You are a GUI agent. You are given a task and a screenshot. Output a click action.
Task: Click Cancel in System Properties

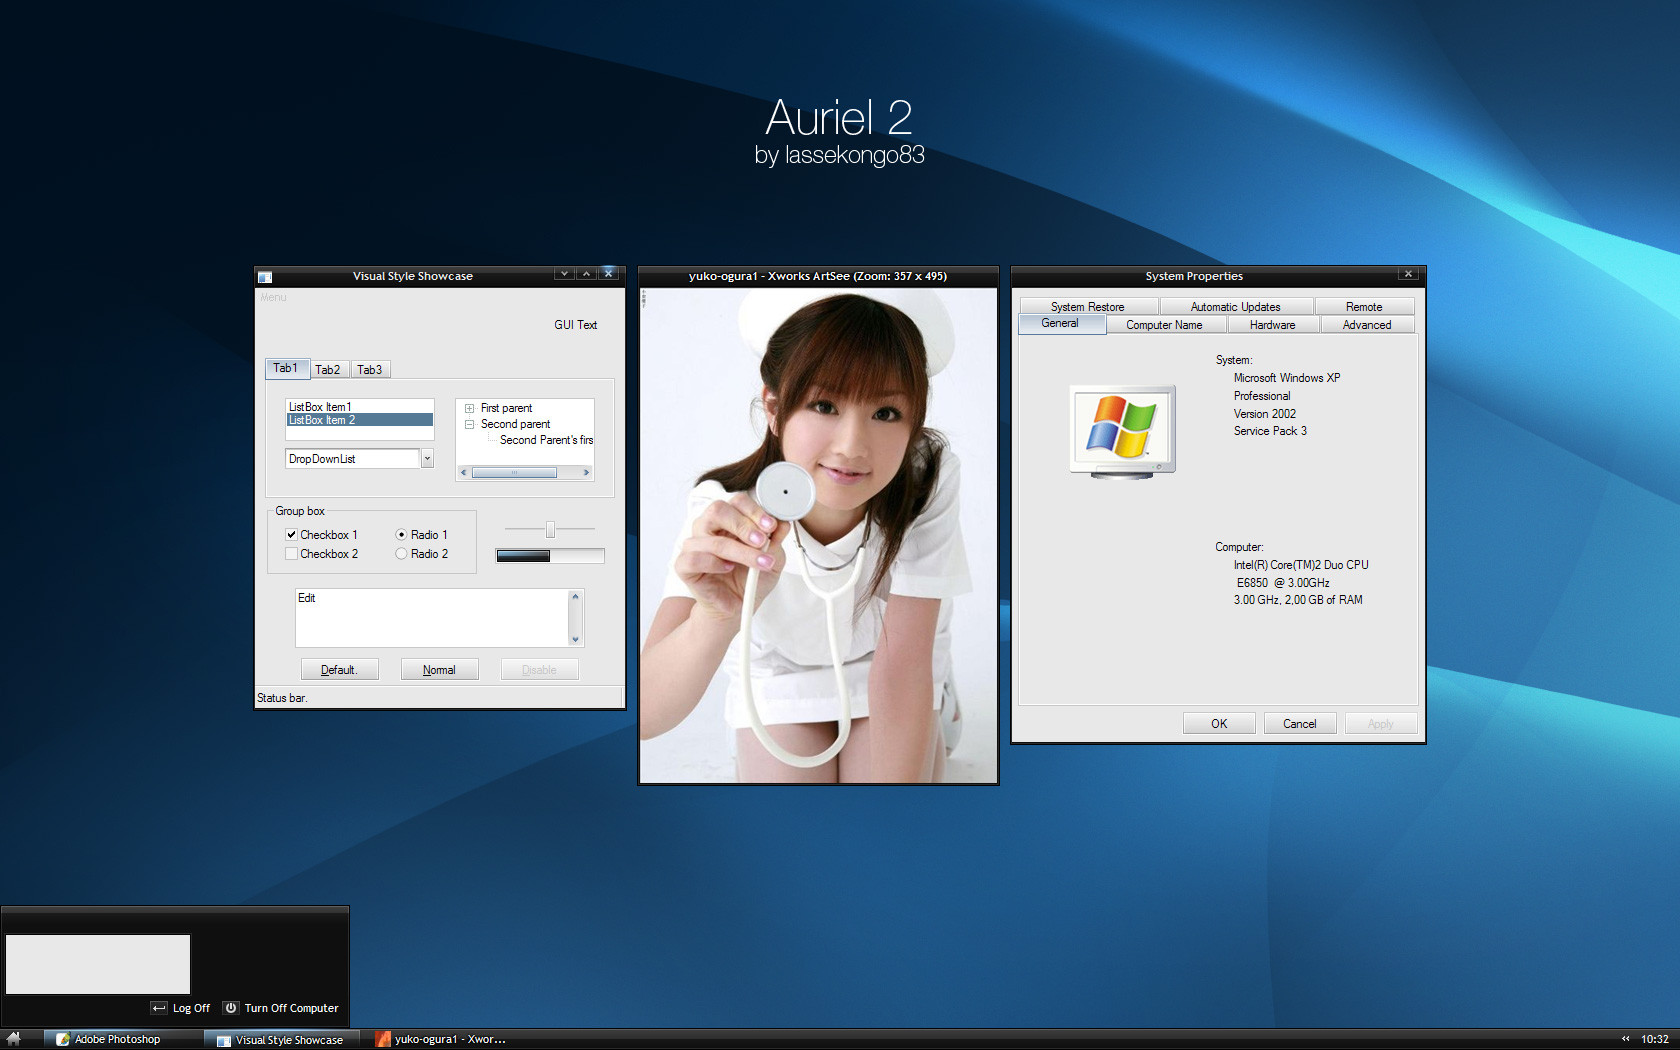[x=1299, y=724]
